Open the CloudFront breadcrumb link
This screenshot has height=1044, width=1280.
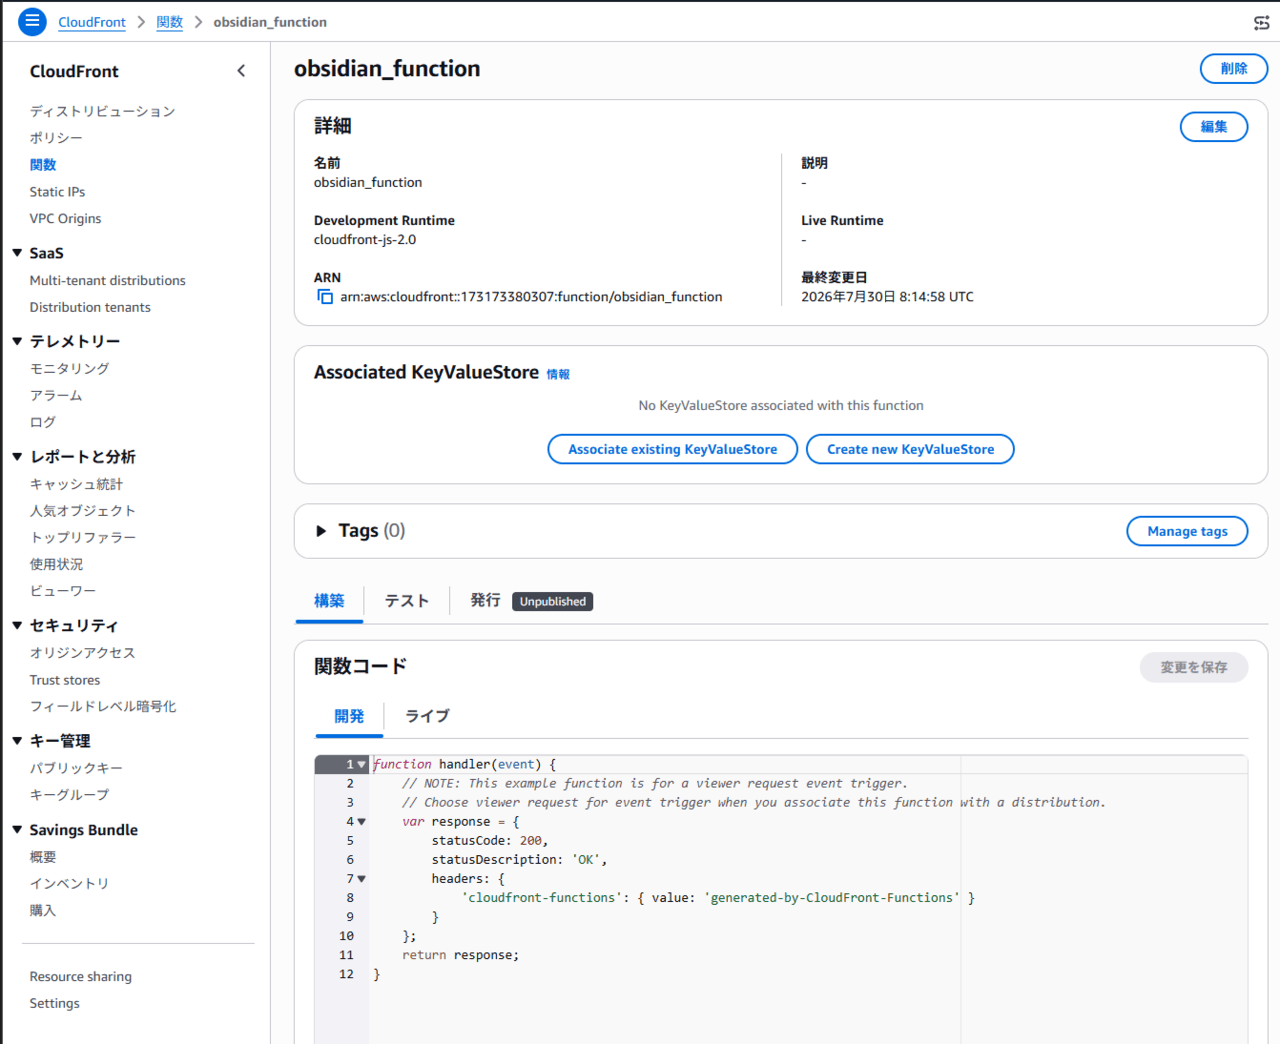92,22
